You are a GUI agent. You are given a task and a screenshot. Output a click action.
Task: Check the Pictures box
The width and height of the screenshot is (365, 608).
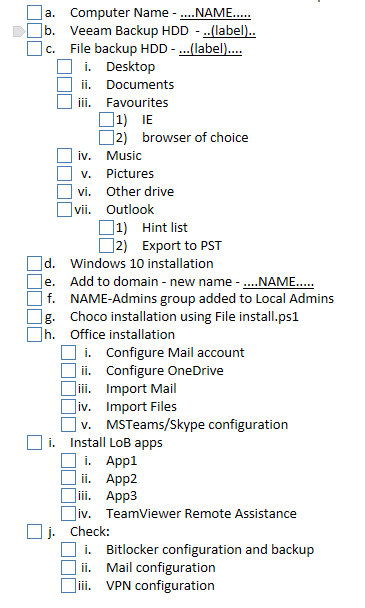(x=64, y=173)
